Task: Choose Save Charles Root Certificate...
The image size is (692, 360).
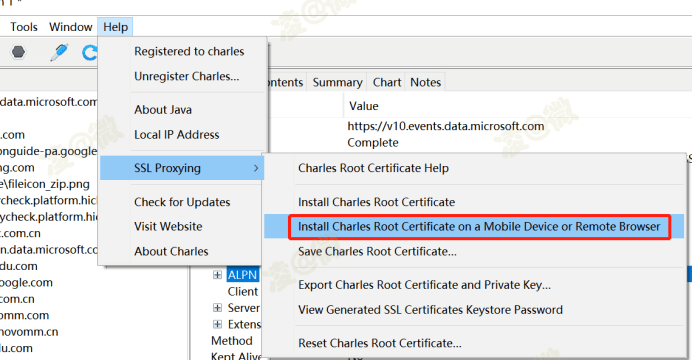Action: [377, 251]
